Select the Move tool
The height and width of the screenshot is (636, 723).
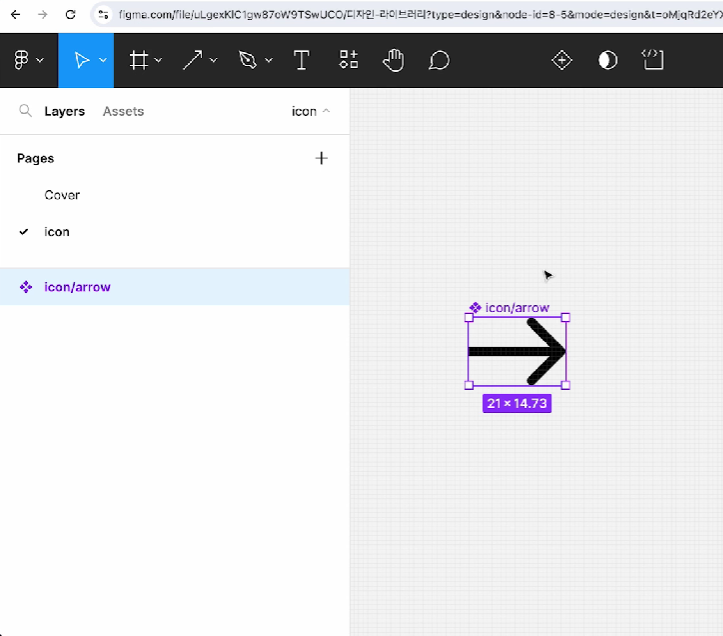(81, 60)
